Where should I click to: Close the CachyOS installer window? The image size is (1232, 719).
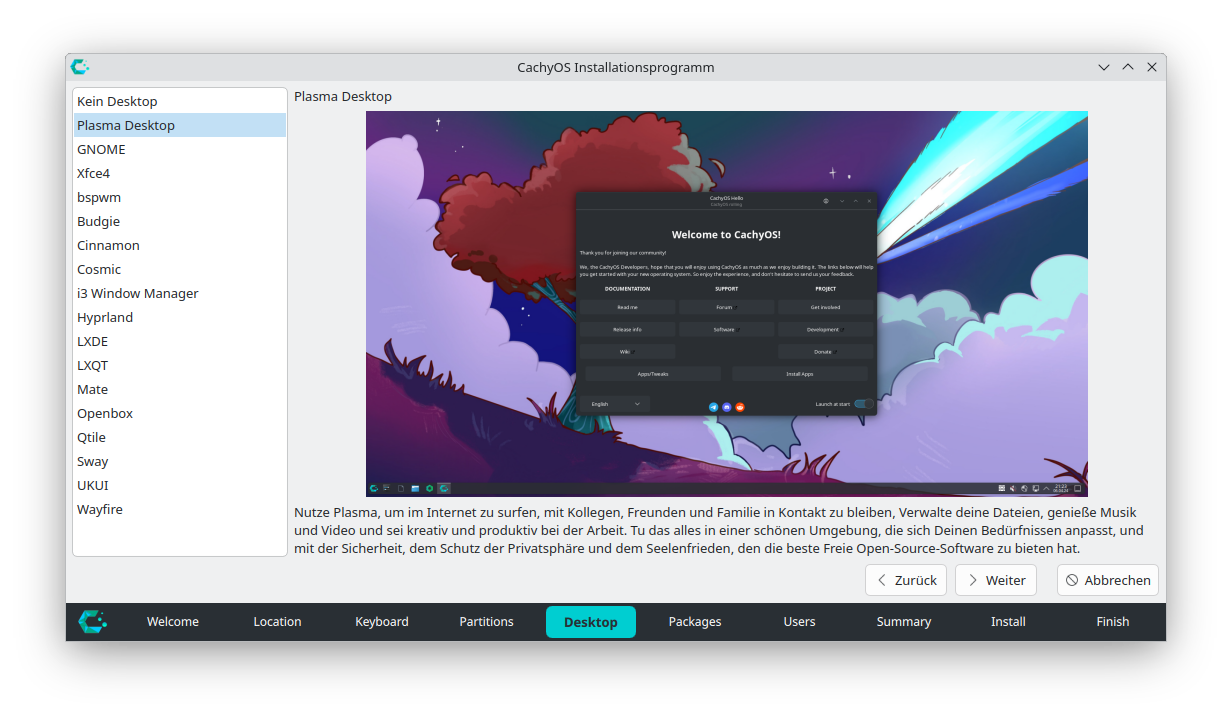coord(1152,67)
